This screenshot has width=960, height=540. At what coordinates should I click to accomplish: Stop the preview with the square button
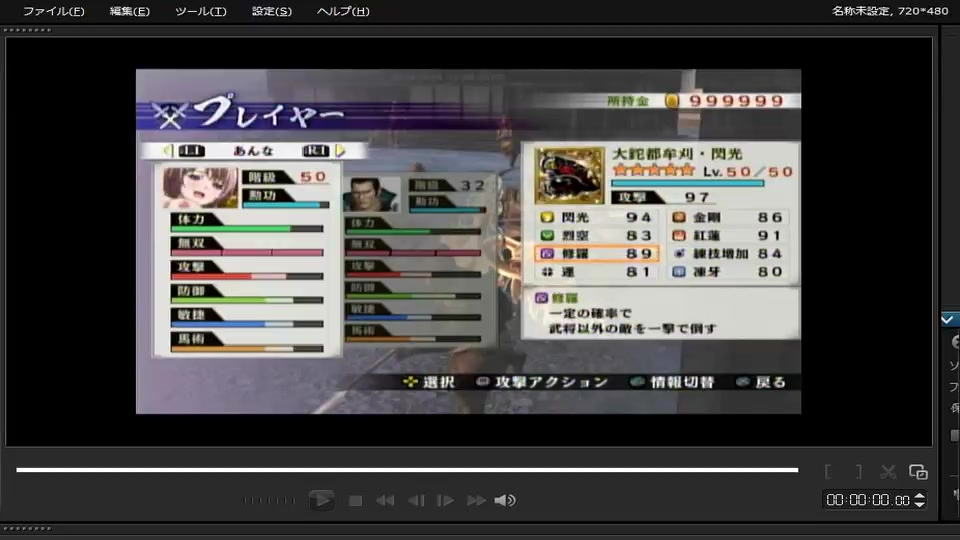pos(355,501)
